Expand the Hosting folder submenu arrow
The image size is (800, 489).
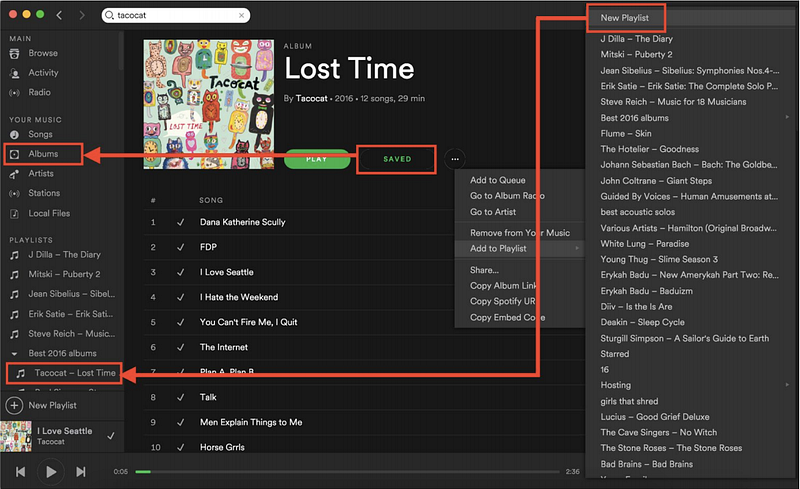coord(787,385)
